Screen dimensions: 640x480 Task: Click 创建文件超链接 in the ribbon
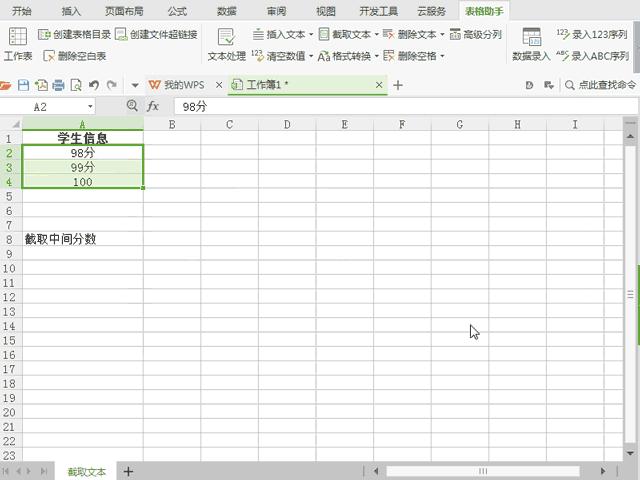(x=156, y=34)
